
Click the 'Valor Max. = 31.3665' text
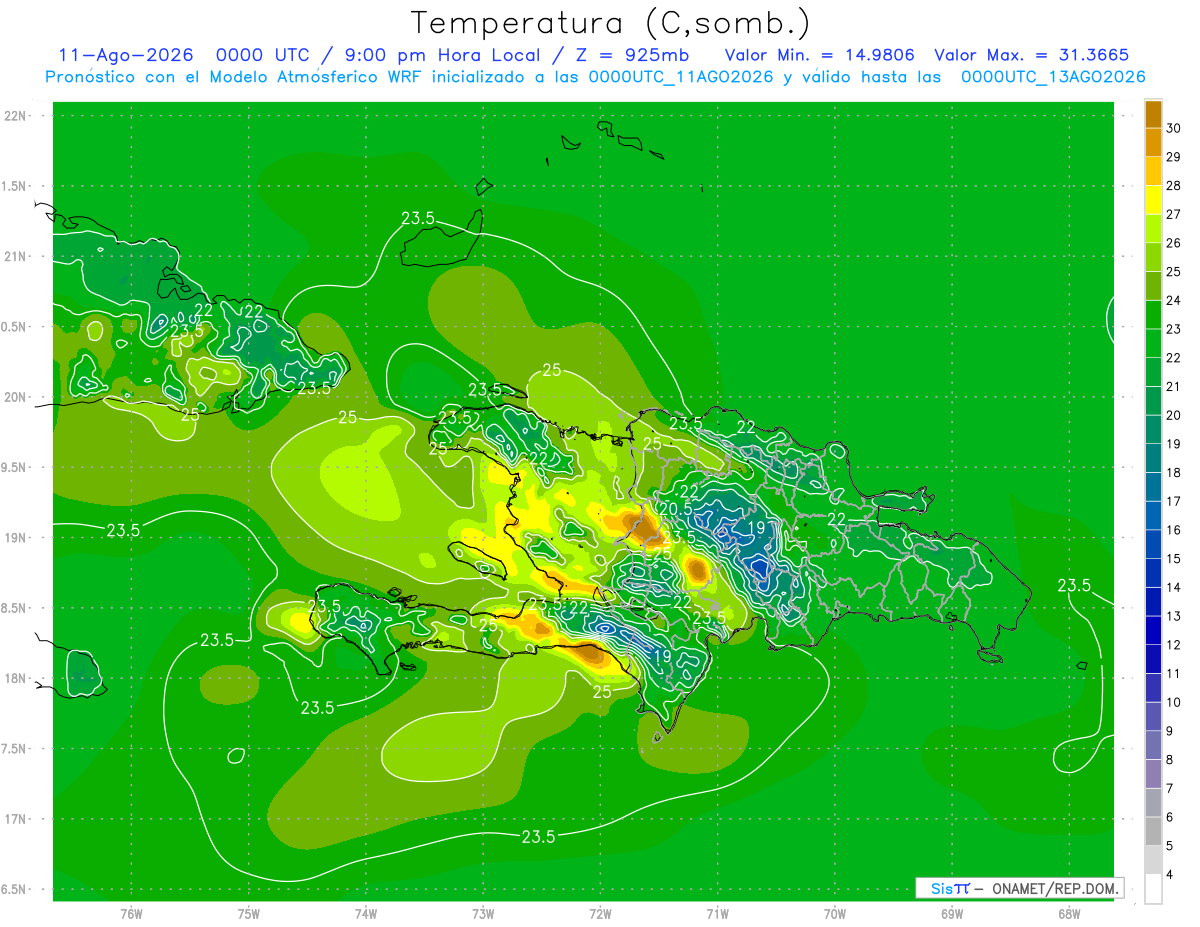coord(1032,55)
